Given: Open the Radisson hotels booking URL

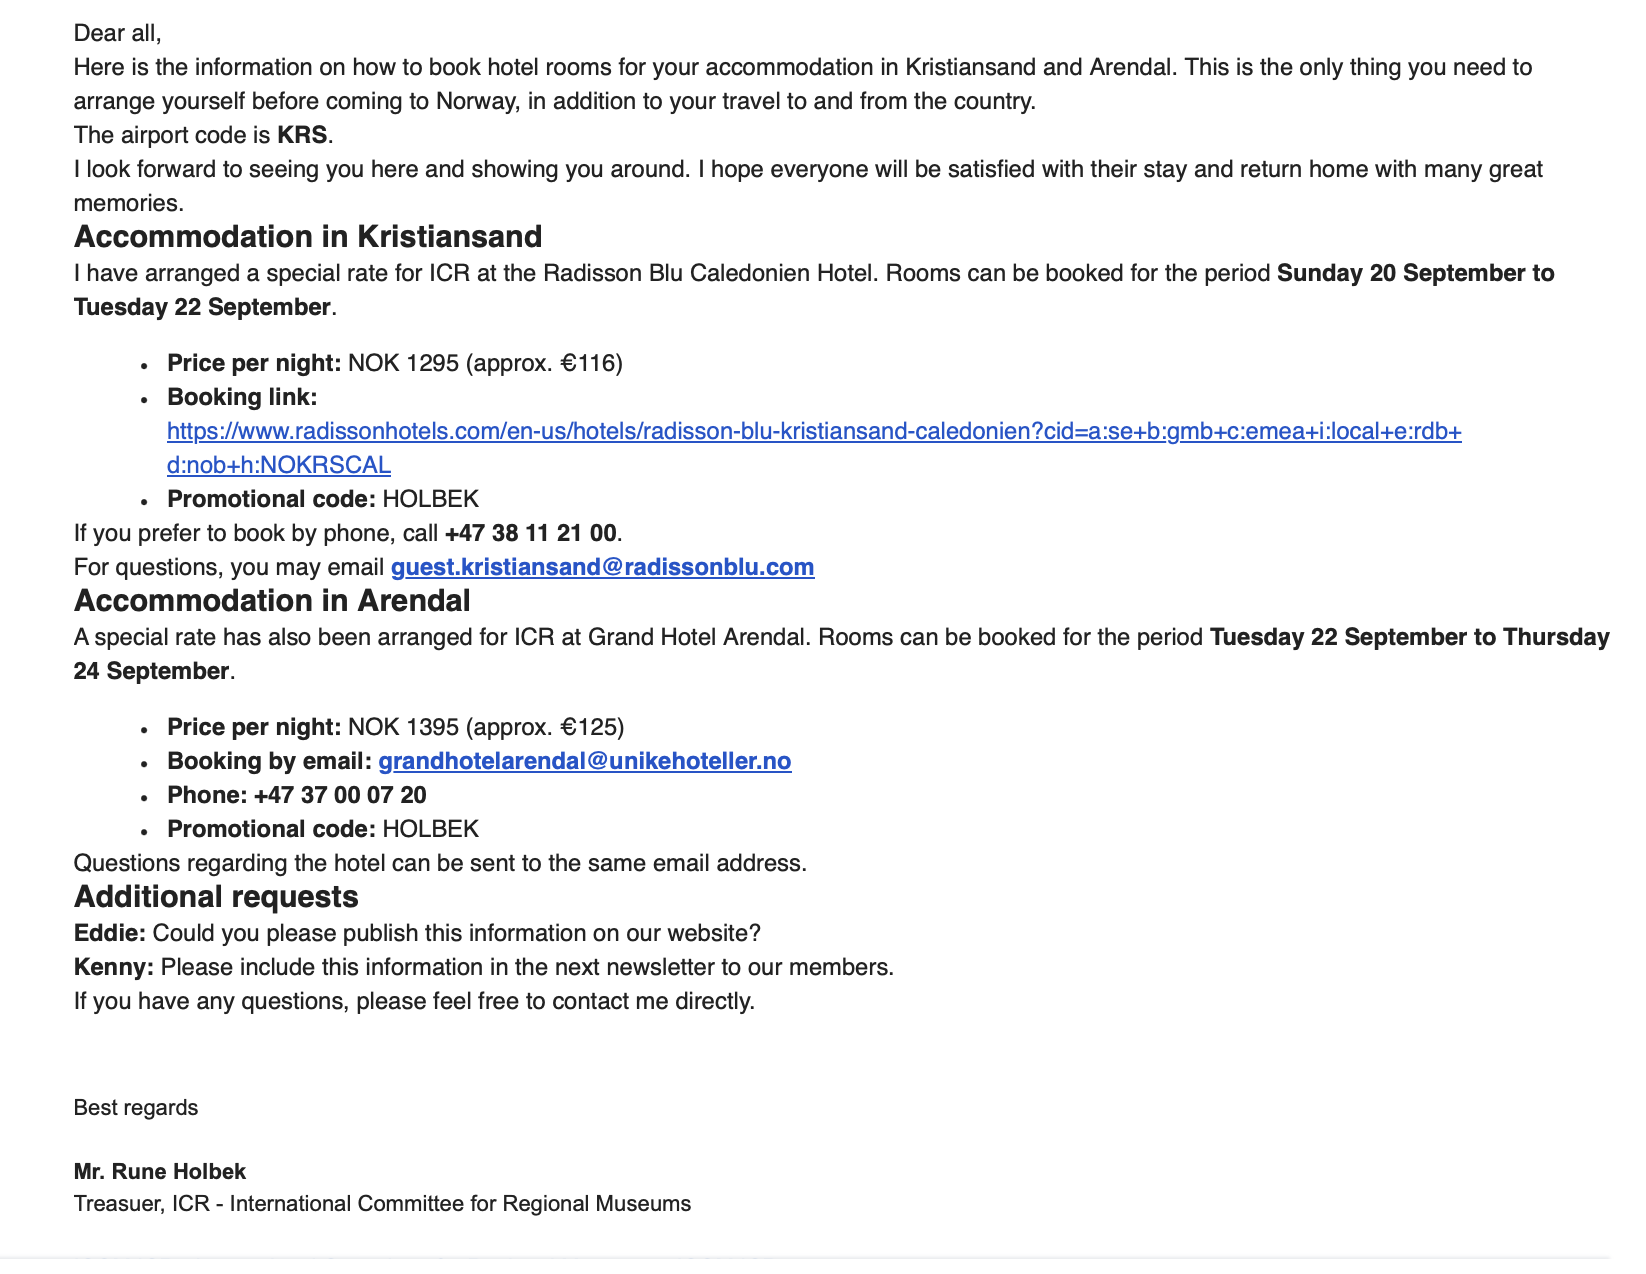Looking at the screenshot, I should [x=813, y=431].
